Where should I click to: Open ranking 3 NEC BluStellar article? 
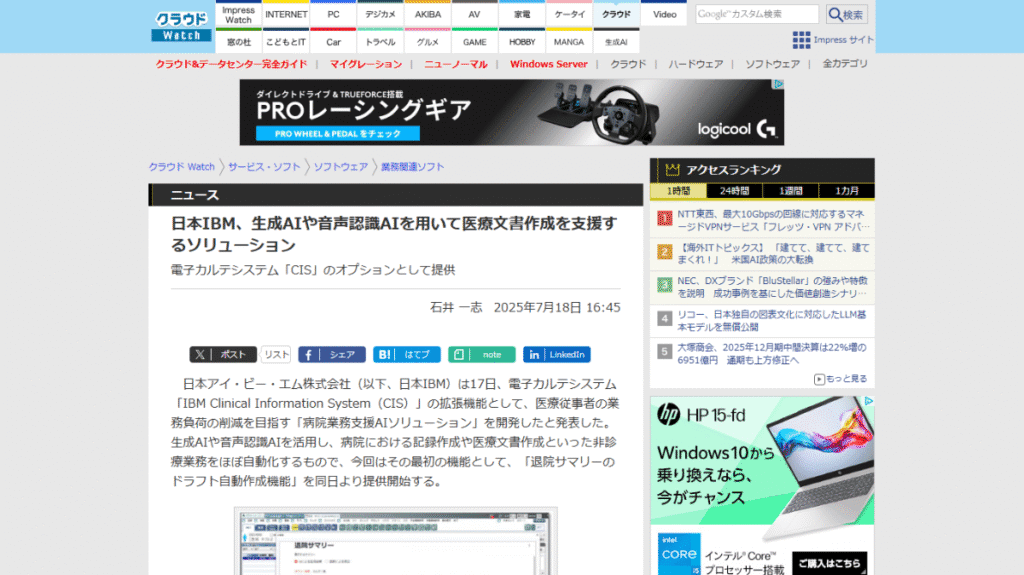(773, 287)
